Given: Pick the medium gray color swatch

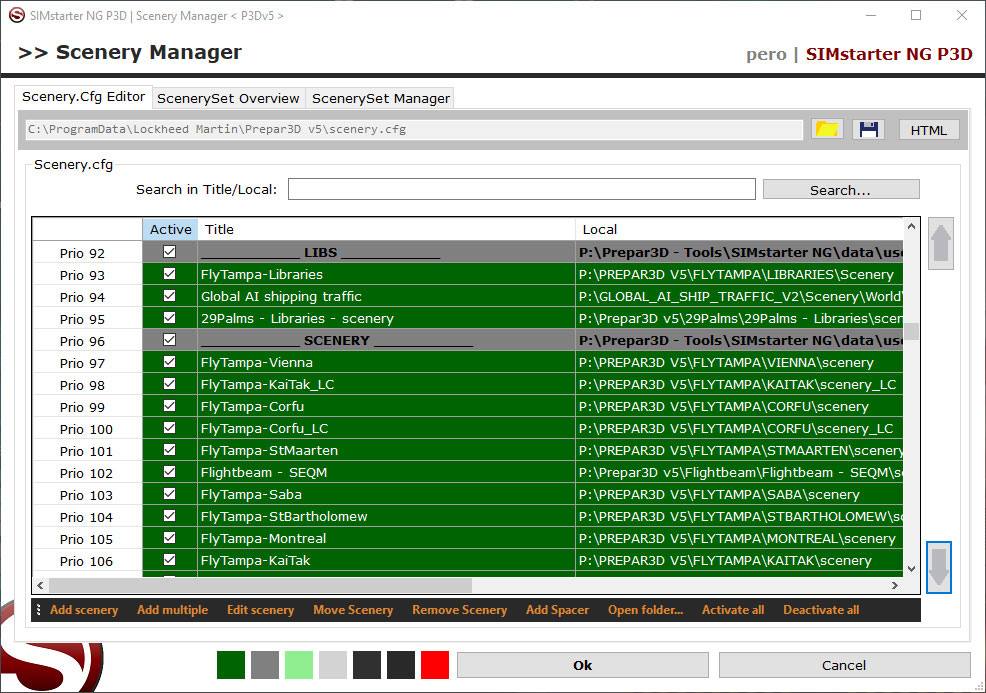Looking at the screenshot, I should 265,665.
